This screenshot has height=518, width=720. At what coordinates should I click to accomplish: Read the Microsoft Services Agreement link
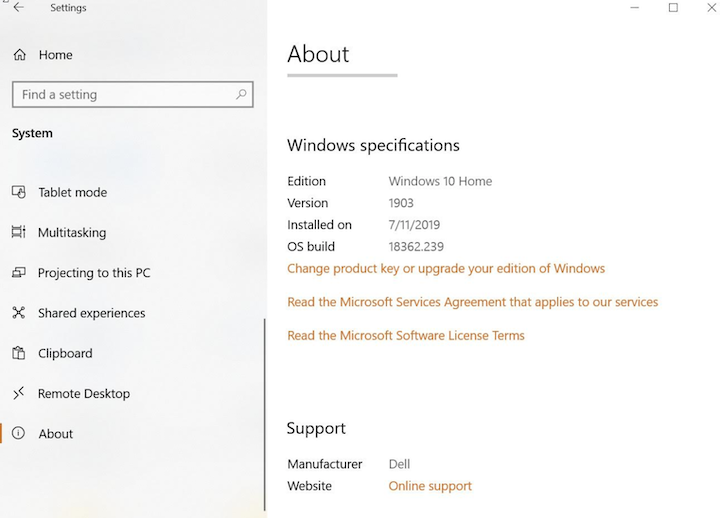coord(472,302)
